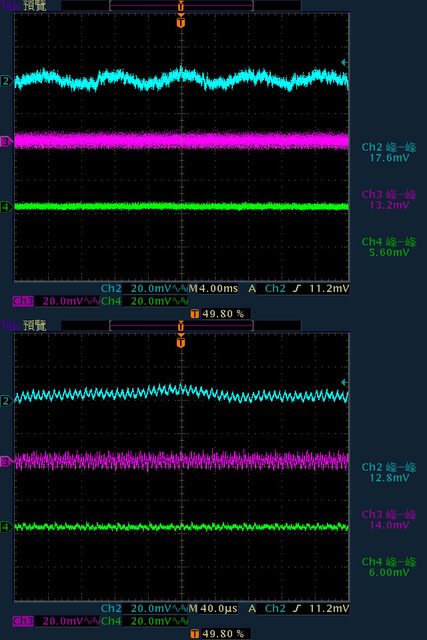Click the orange T icon beside the lower 49.80 % readout
427x640 pixels.
pyautogui.click(x=195, y=633)
